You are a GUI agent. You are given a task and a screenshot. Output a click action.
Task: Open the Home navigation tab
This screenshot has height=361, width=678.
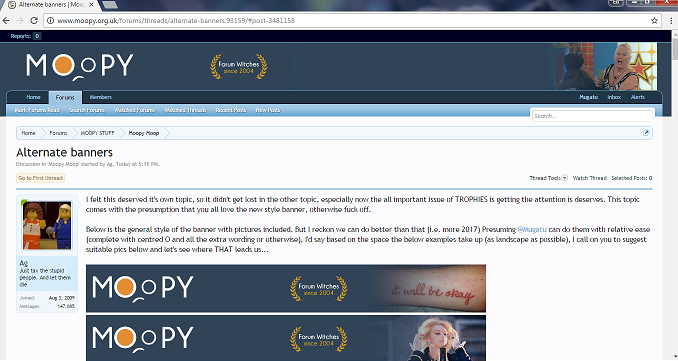click(33, 97)
